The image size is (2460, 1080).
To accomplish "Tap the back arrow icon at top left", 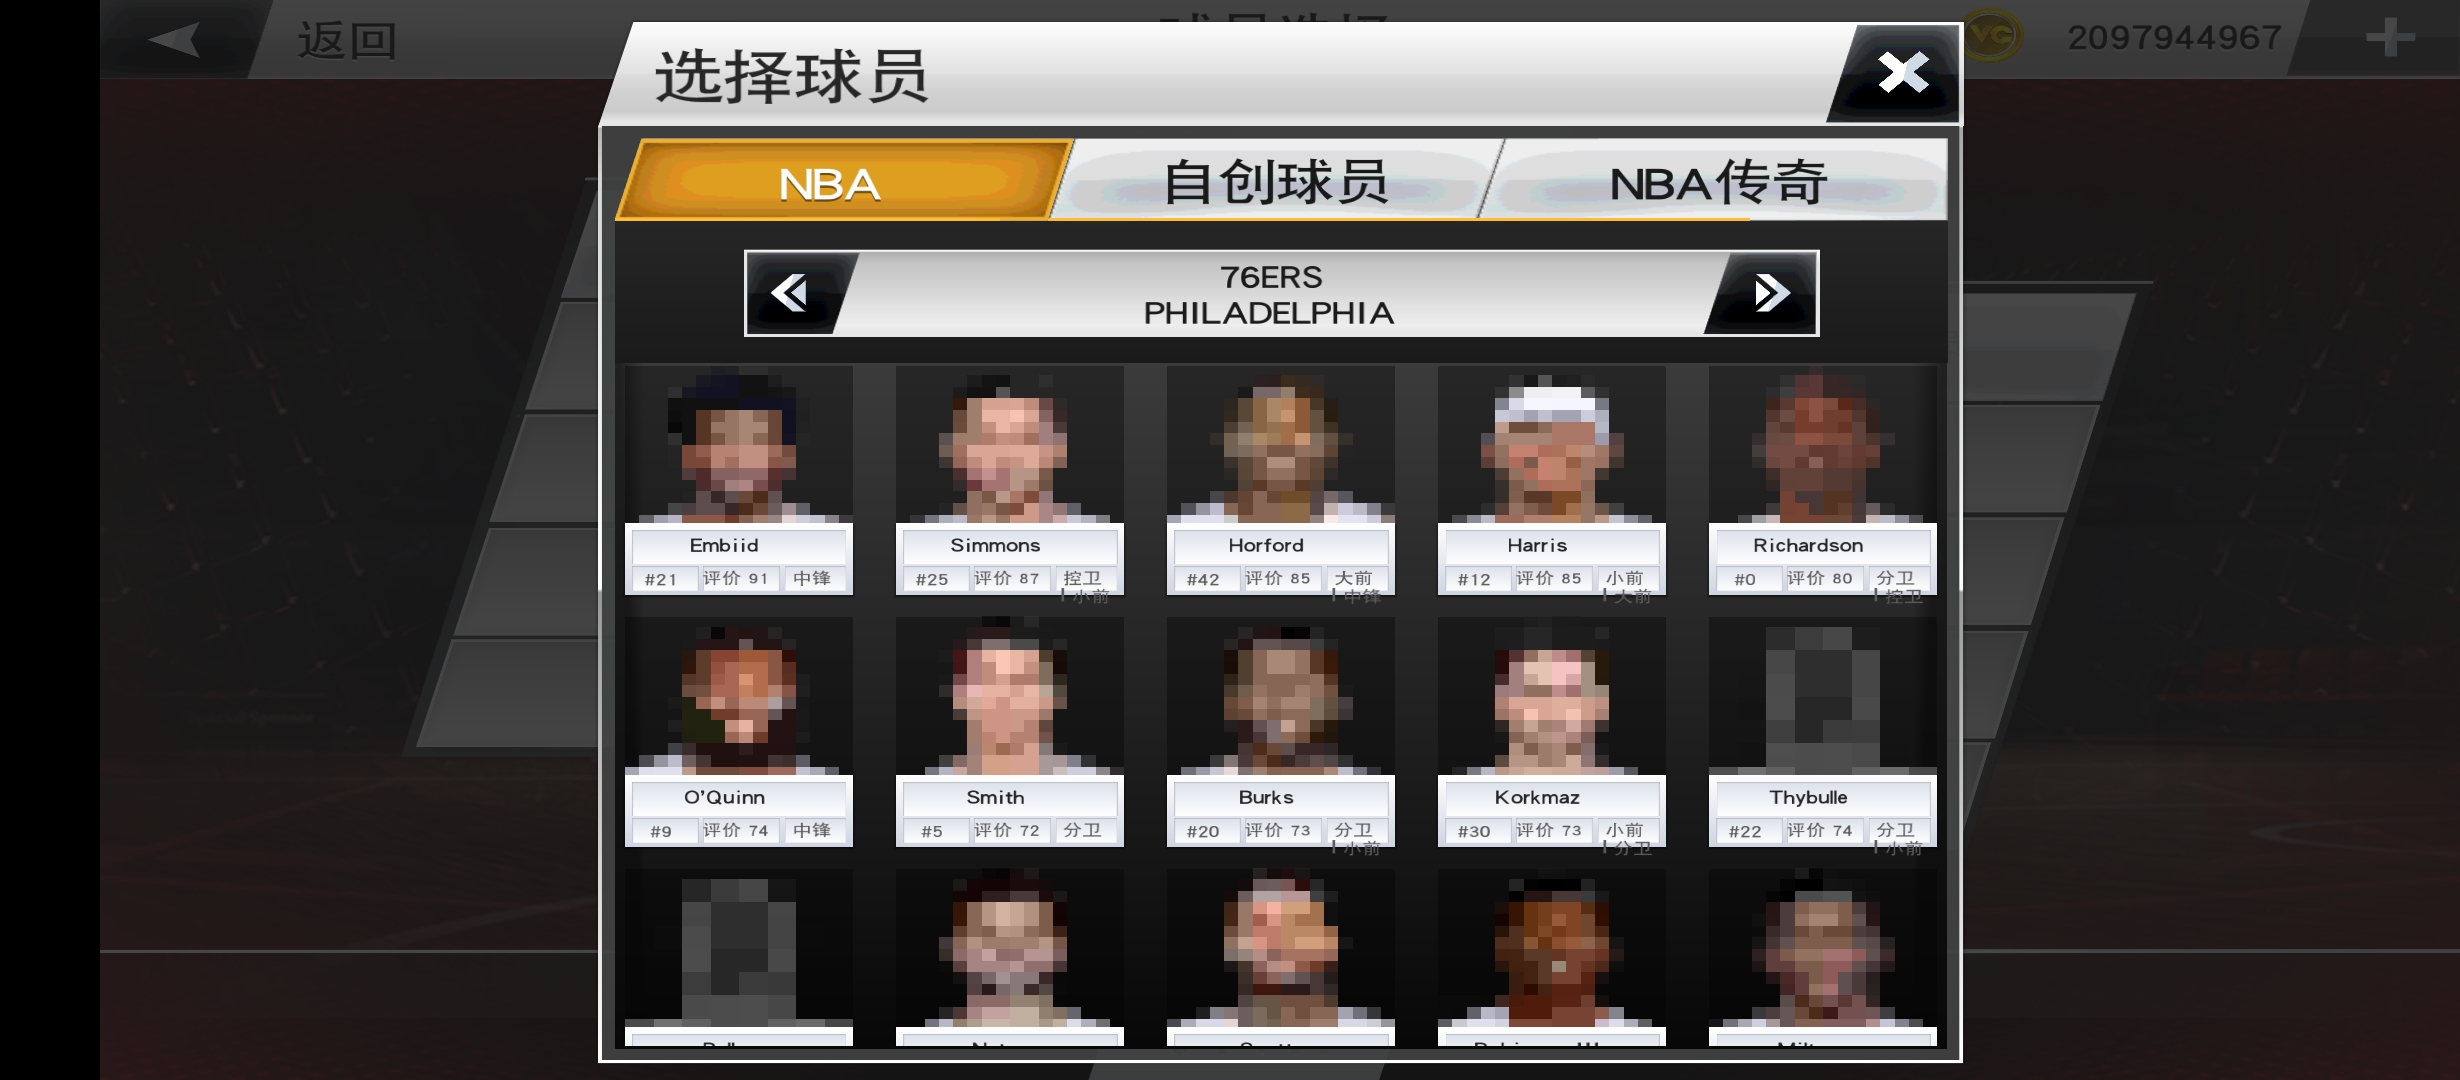I will (175, 40).
